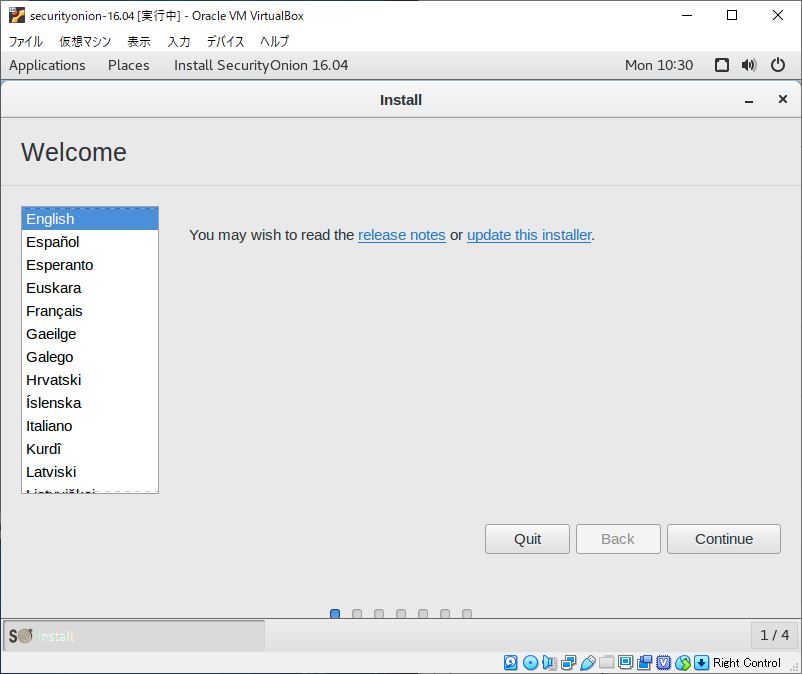
Task: Select Euskara in the language list
Action: point(90,288)
